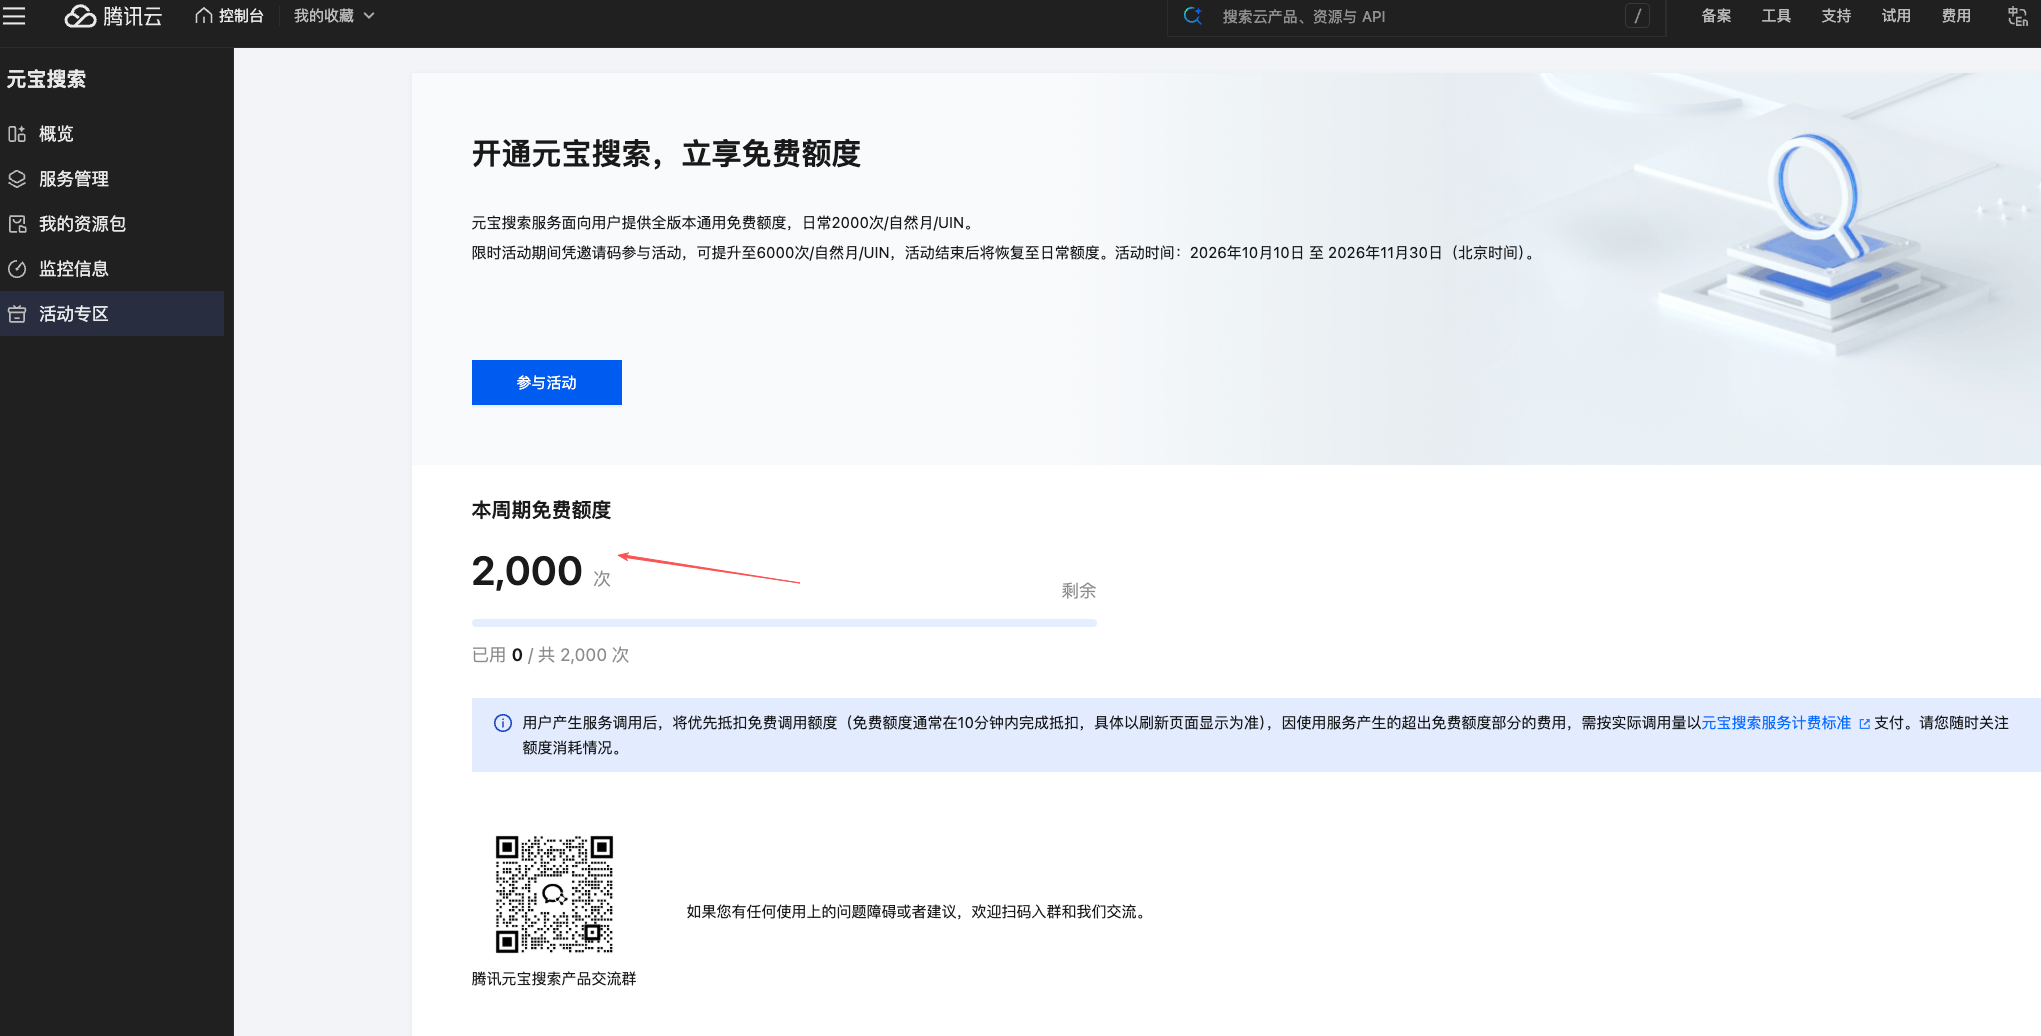Click the 本周期免费额度 heading
The height and width of the screenshot is (1036, 2041).
(x=541, y=510)
